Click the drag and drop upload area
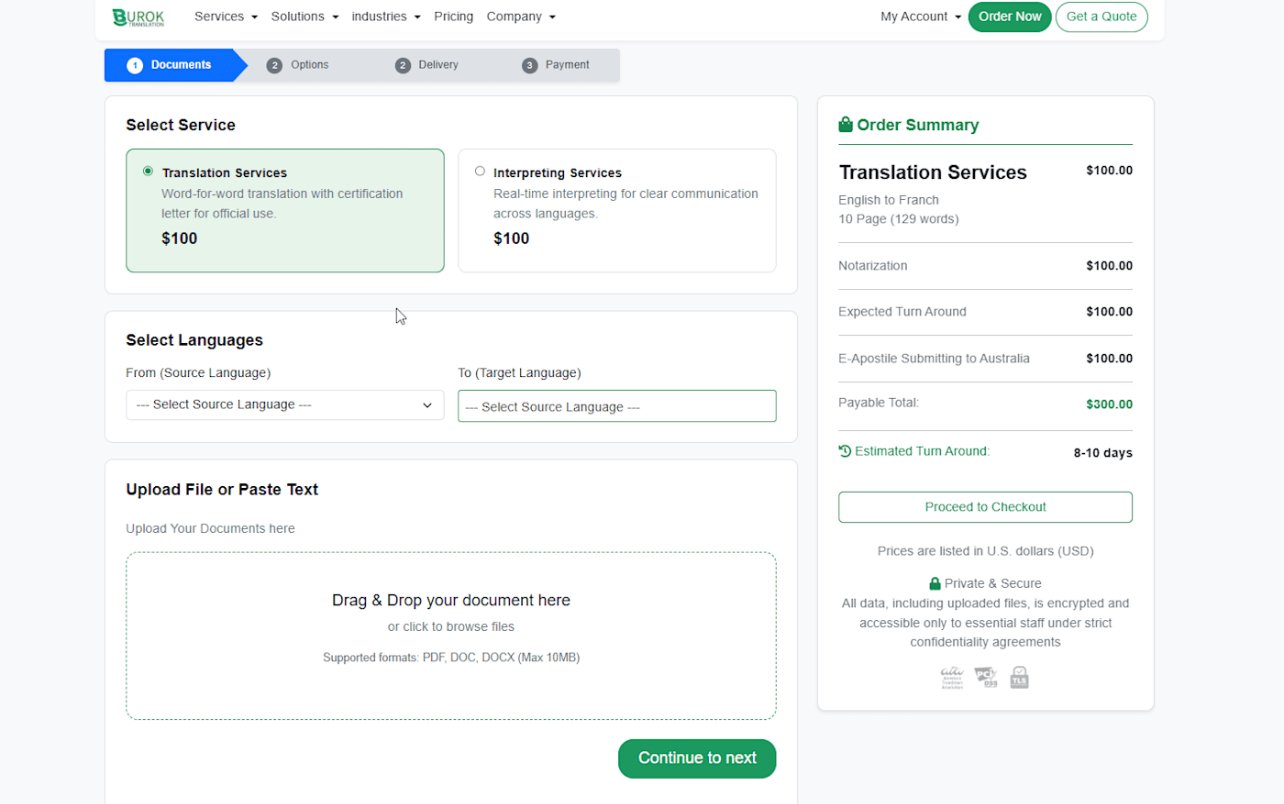 [x=451, y=635]
